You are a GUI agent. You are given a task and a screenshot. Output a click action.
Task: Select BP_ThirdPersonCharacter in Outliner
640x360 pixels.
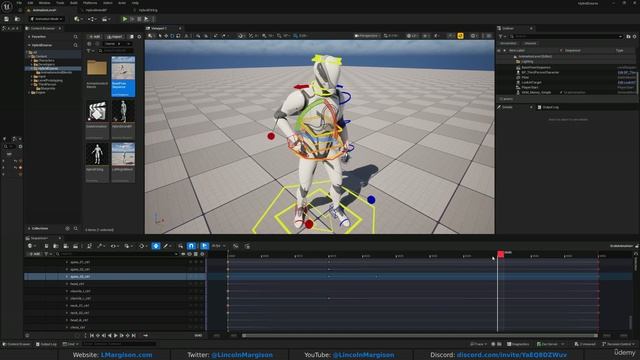pos(540,73)
